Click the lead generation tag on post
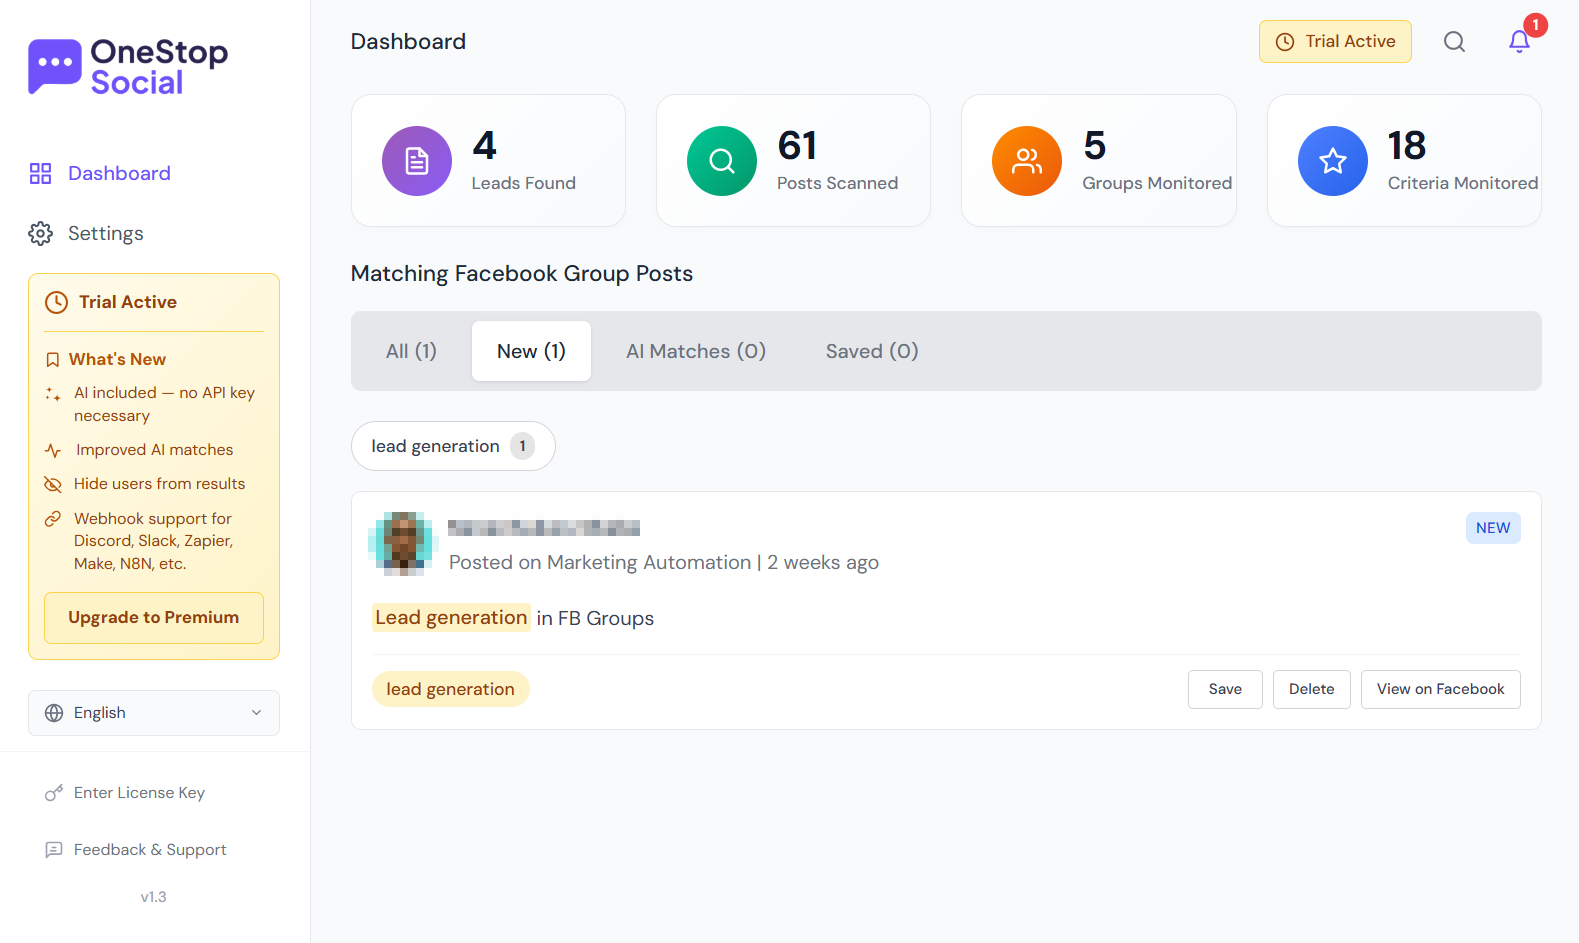Screen dimensions: 1579x943 click(x=450, y=689)
